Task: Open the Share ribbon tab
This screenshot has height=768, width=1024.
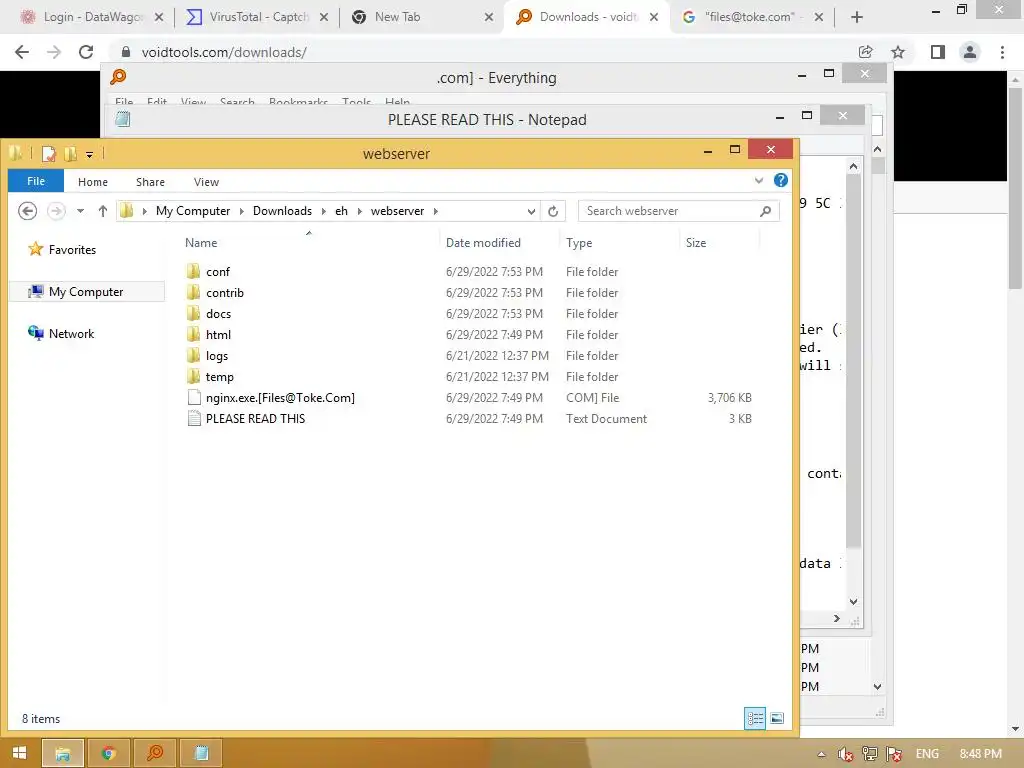Action: [150, 182]
